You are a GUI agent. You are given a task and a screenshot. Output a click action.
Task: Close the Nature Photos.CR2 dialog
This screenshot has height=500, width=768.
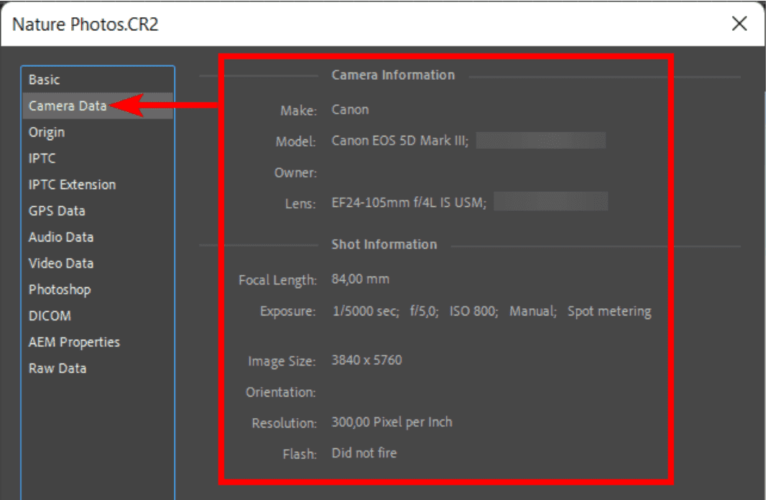(x=739, y=23)
